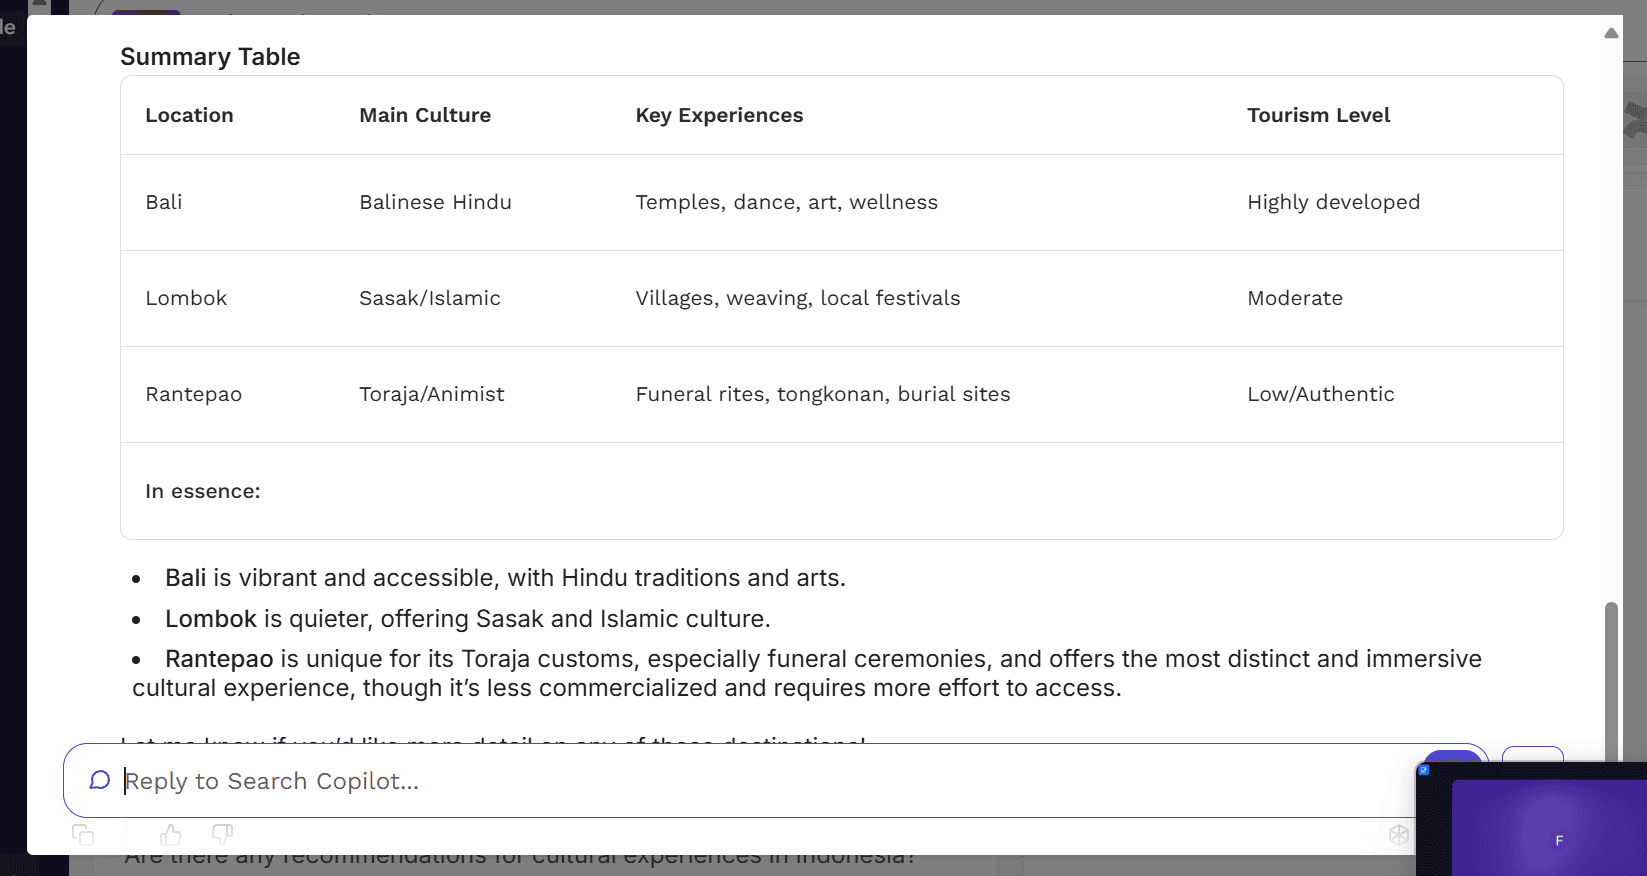Click the bold Lombok text in bullet list
The width and height of the screenshot is (1647, 876).
[211, 619]
